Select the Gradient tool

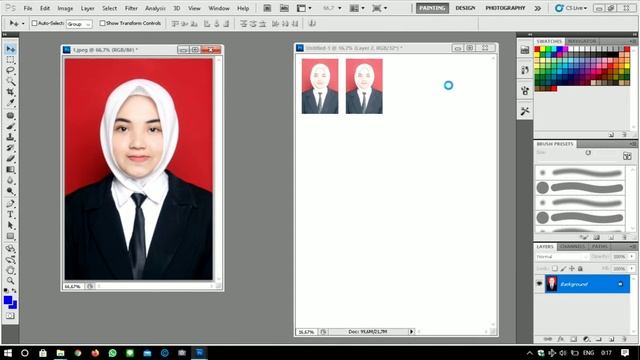tap(10, 169)
